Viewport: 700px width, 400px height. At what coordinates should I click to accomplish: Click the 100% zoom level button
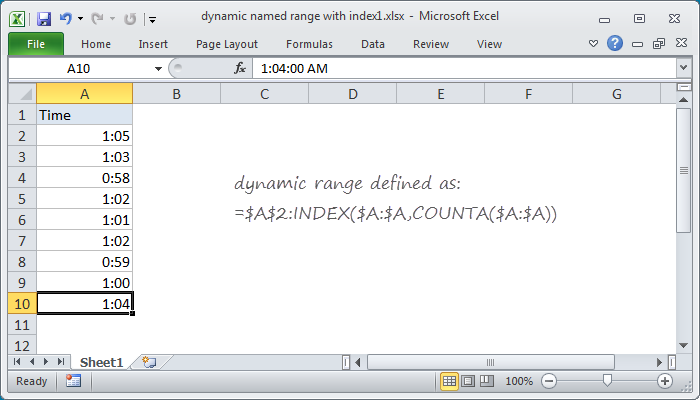pyautogui.click(x=518, y=381)
